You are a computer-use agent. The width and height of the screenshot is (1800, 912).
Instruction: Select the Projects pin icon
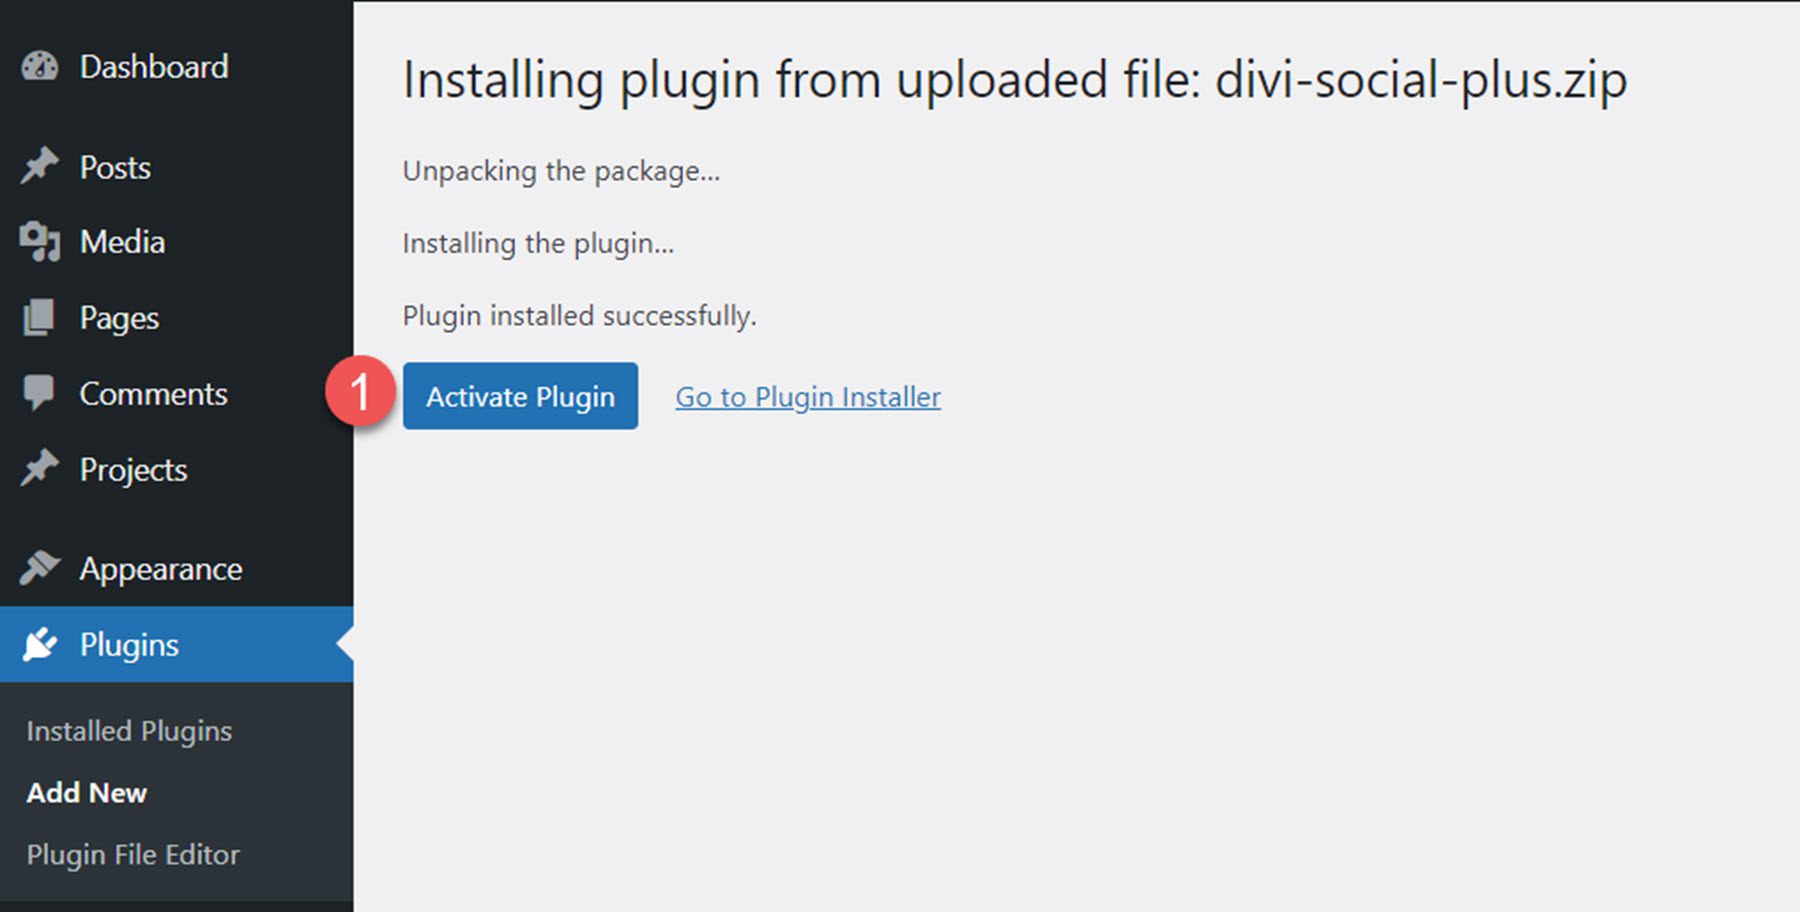40,468
